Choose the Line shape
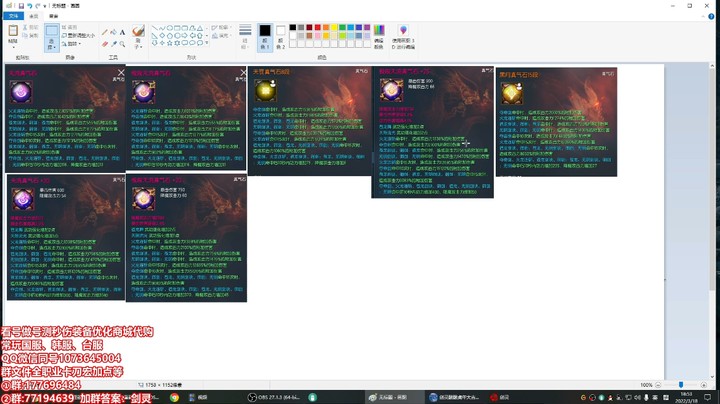This screenshot has height=404, width=720. coord(154,28)
